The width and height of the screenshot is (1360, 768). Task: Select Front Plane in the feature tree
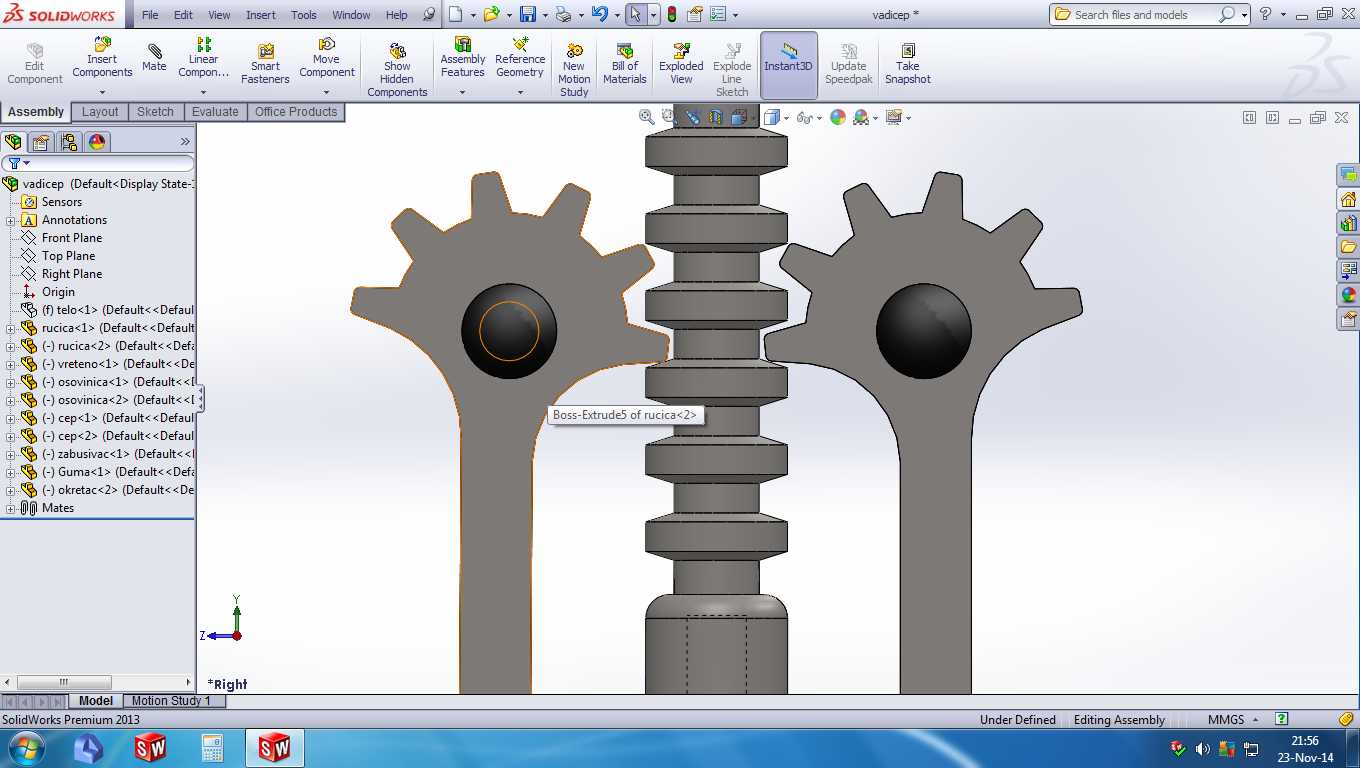[72, 238]
